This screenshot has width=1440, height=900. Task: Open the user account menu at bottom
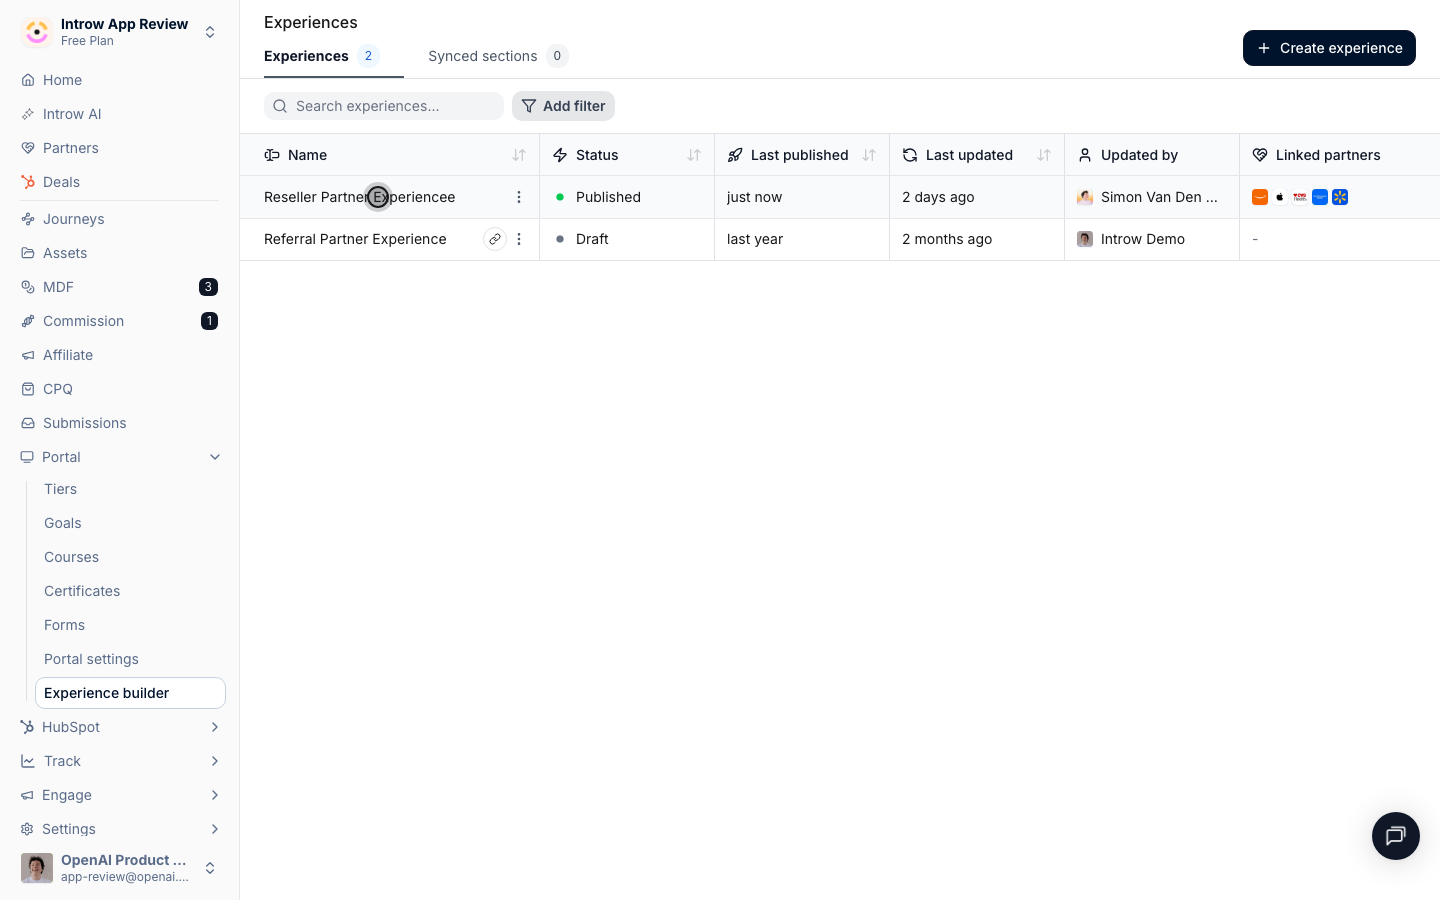(120, 868)
